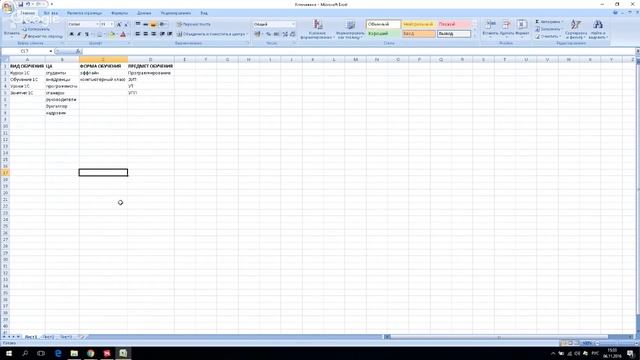This screenshot has width=640, height=360.
Task: Apply the Хороший cell style
Action: [383, 34]
